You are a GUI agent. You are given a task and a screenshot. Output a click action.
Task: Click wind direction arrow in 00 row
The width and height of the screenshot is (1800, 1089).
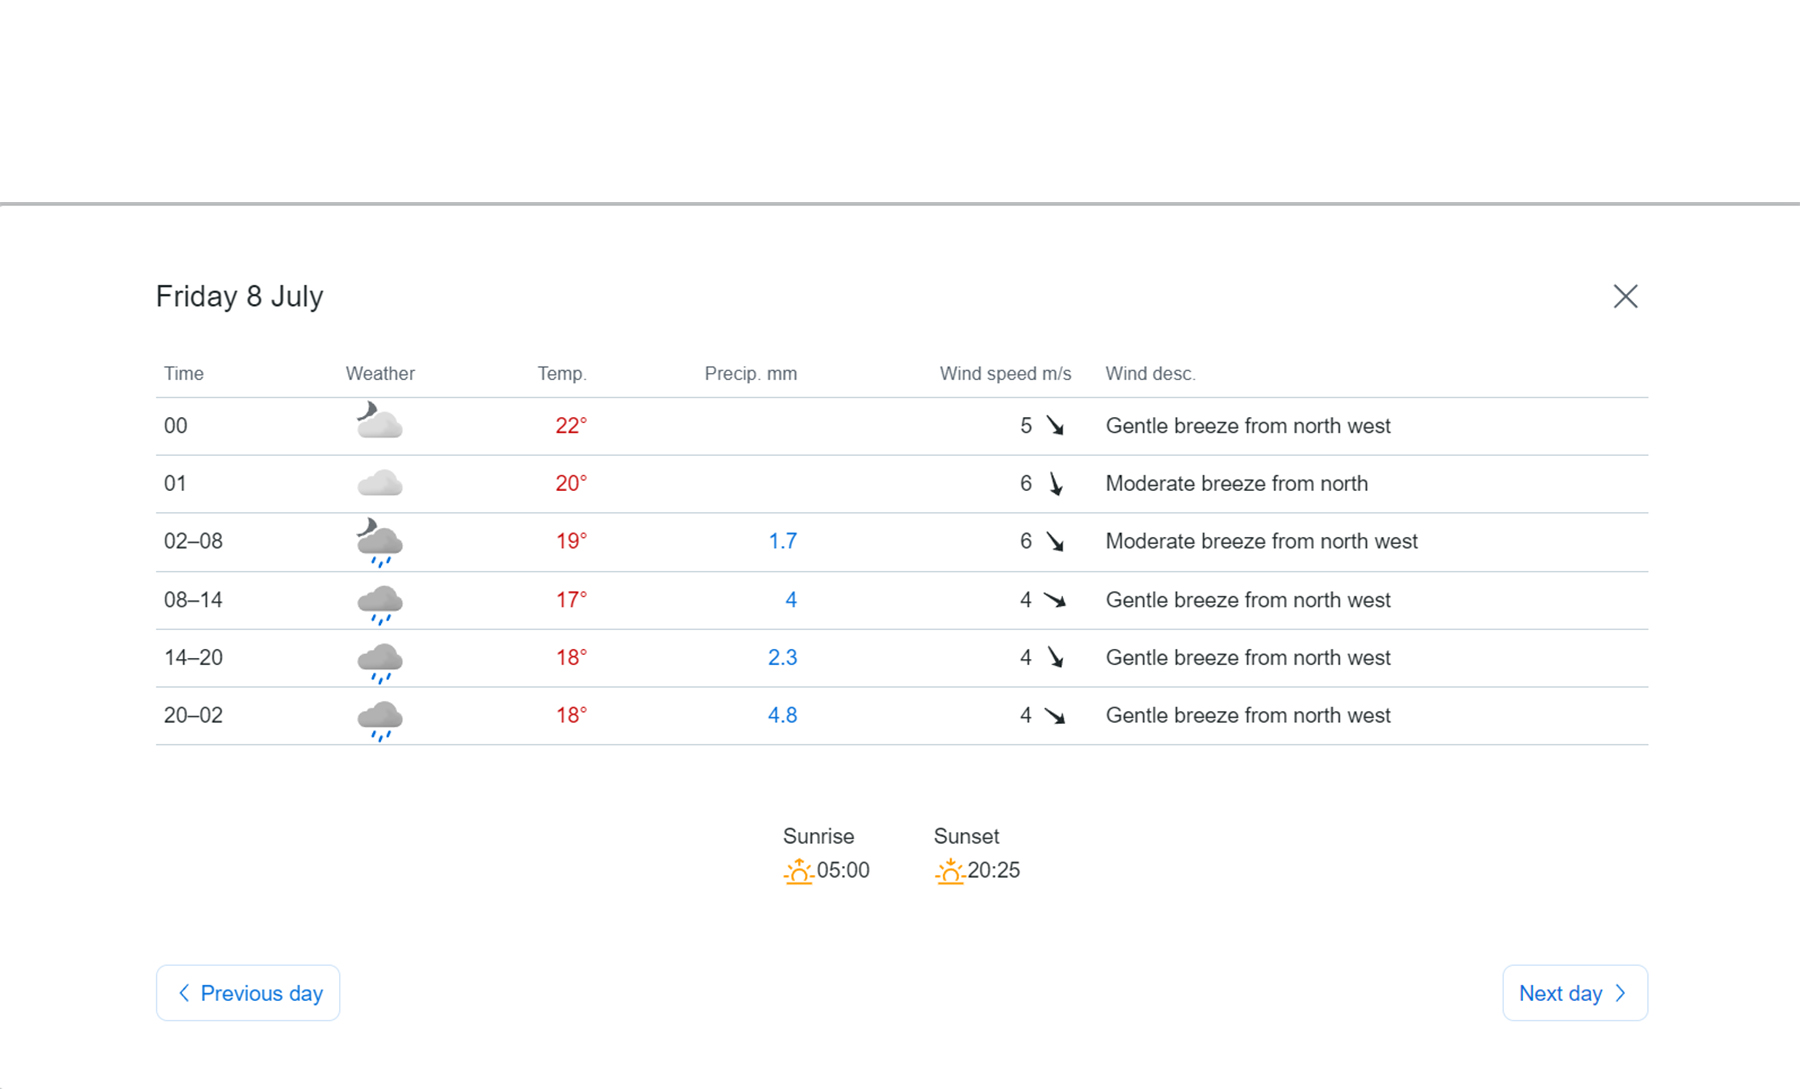1055,426
